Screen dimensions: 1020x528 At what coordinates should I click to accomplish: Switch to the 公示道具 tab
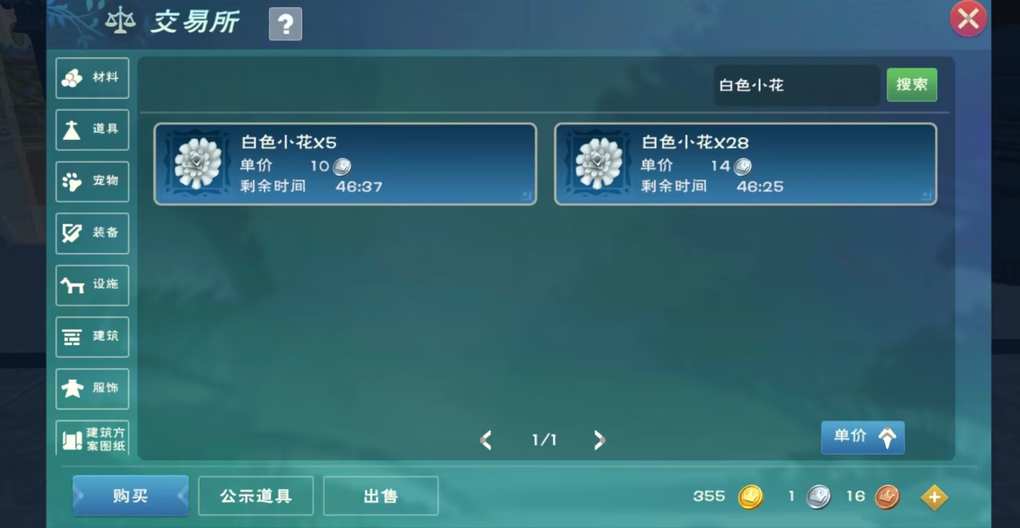(256, 496)
